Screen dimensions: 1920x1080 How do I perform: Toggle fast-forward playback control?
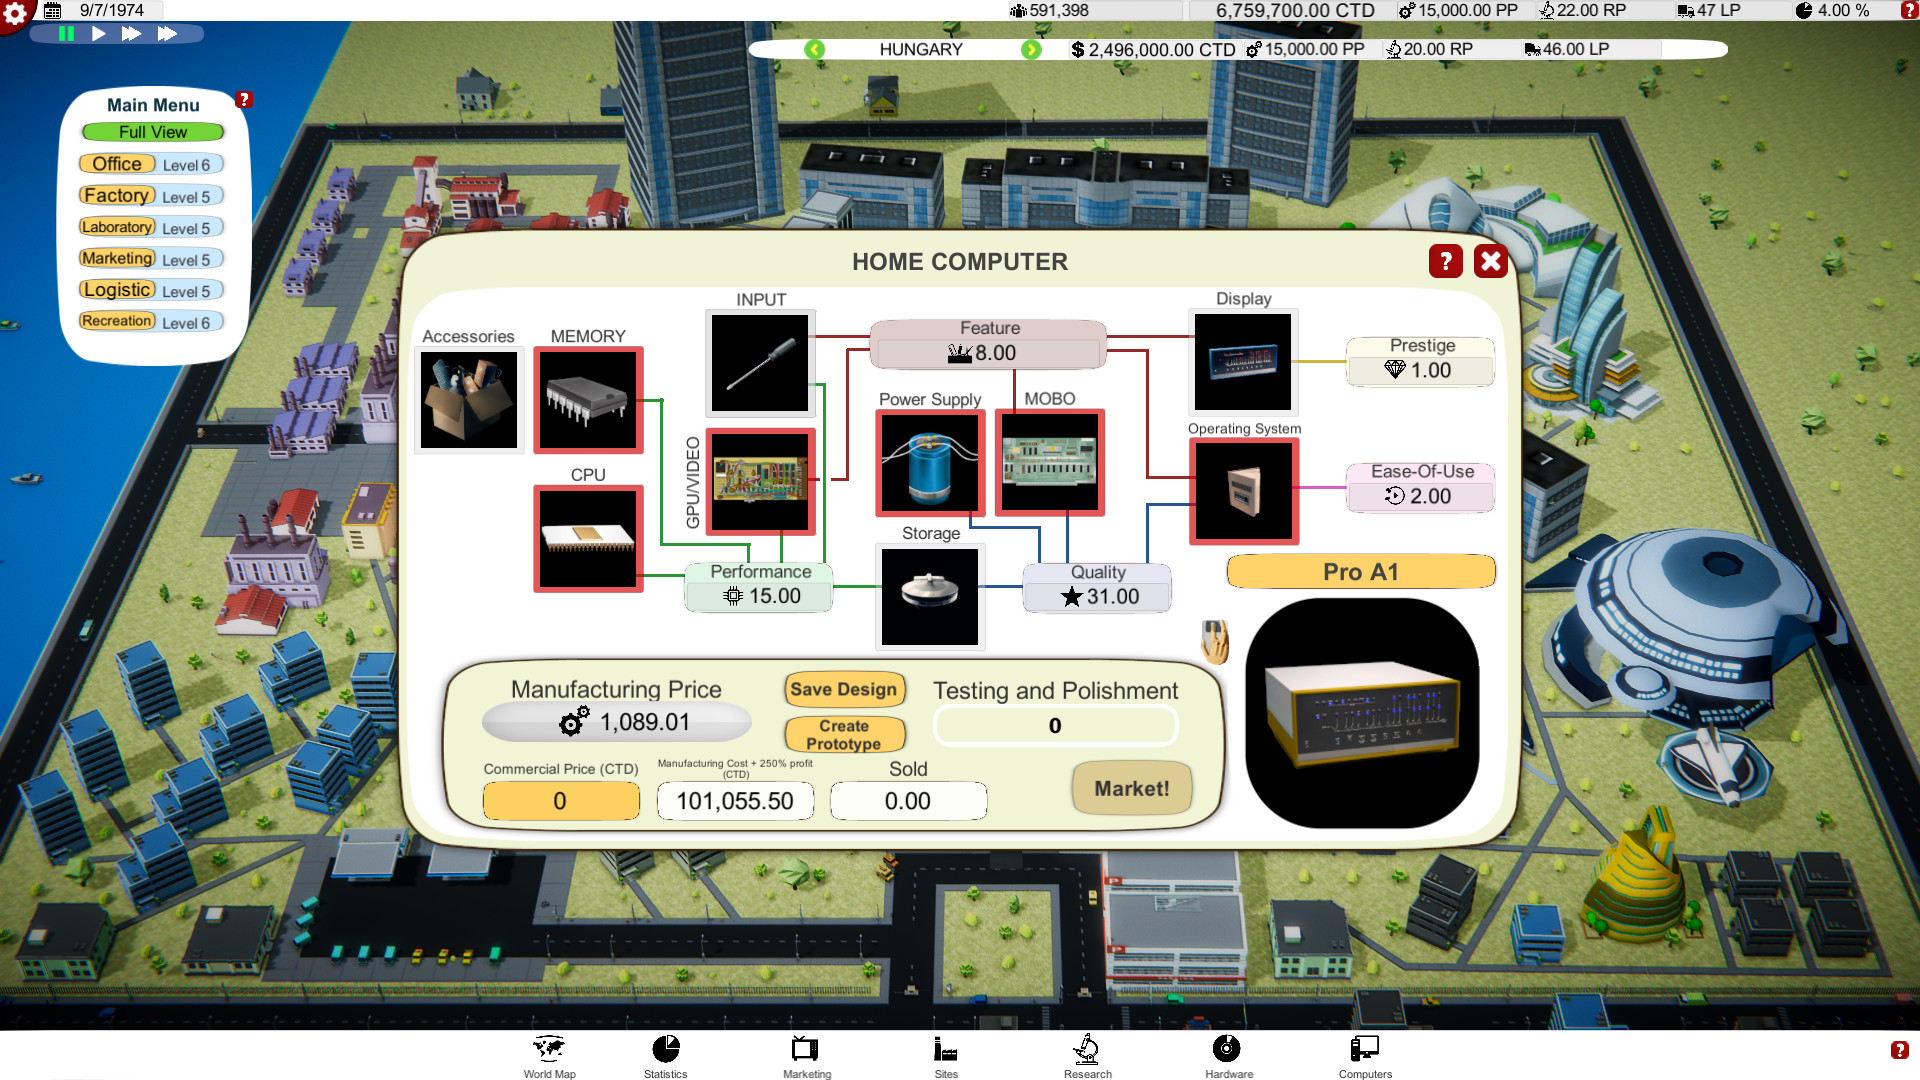133,34
